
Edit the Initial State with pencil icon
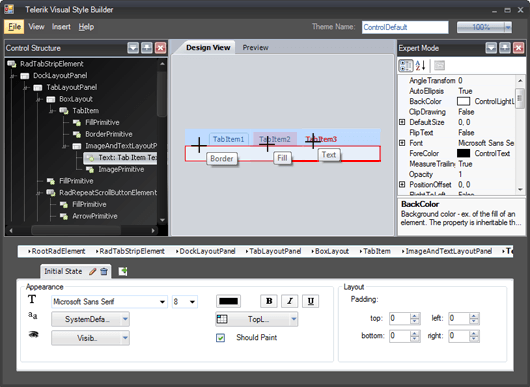coord(93,271)
